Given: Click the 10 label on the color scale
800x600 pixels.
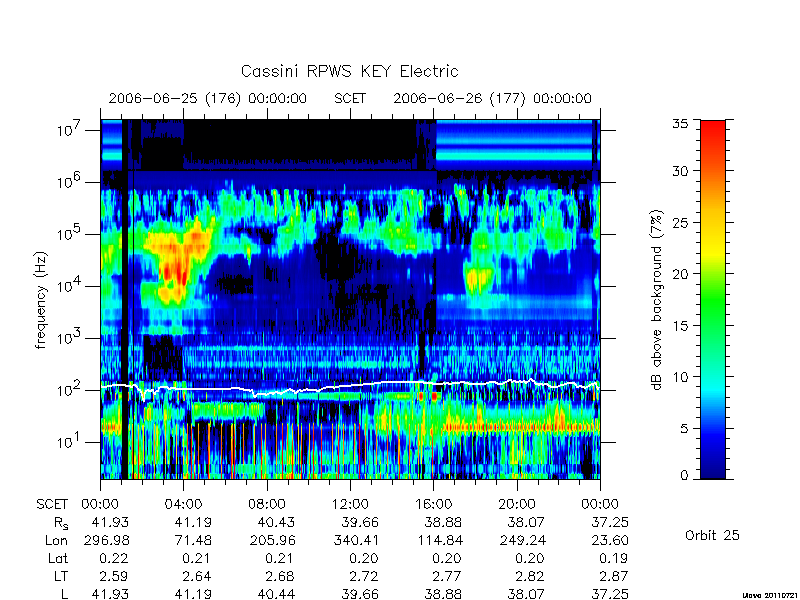Looking at the screenshot, I should [680, 377].
